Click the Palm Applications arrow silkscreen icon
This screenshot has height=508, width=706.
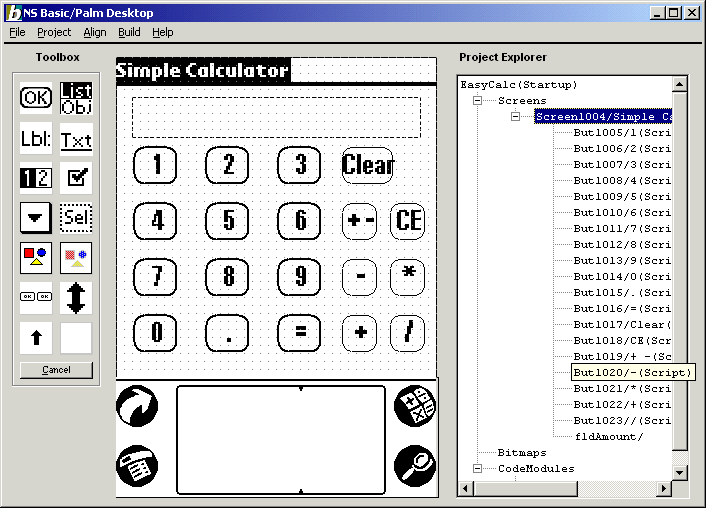click(x=137, y=406)
